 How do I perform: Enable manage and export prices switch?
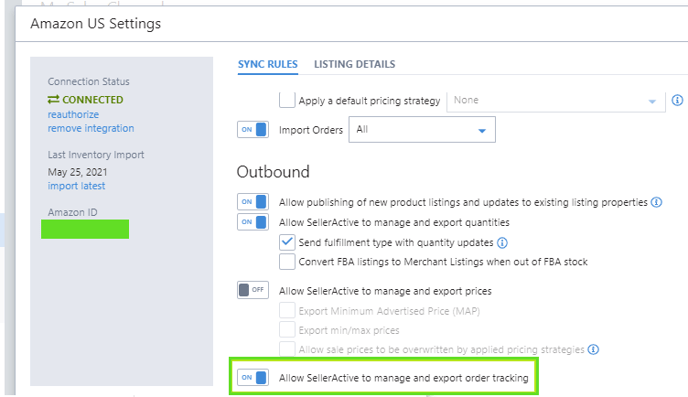point(253,290)
